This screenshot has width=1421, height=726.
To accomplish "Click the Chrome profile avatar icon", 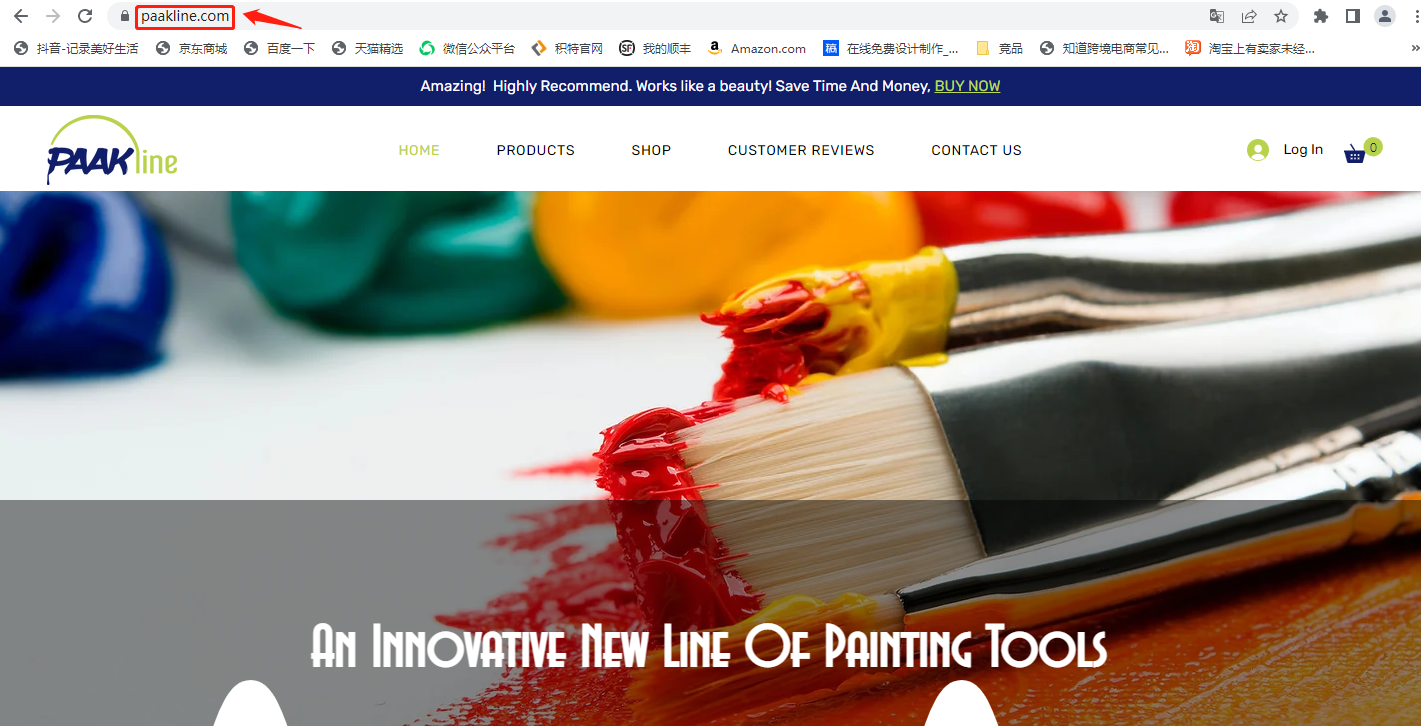I will (1385, 16).
